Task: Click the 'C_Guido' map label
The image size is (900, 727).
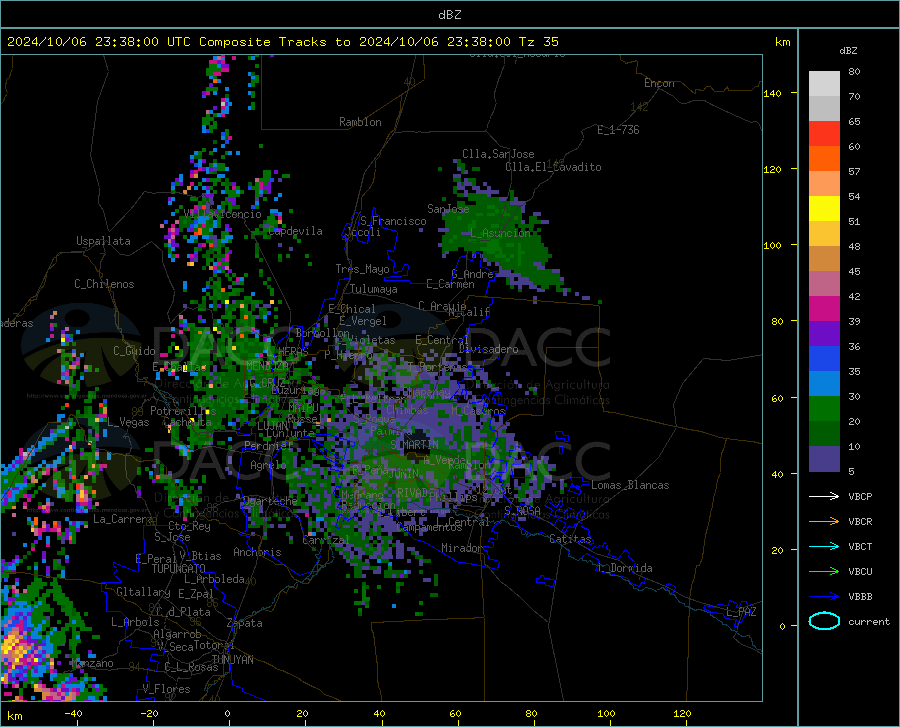Action: (x=134, y=351)
